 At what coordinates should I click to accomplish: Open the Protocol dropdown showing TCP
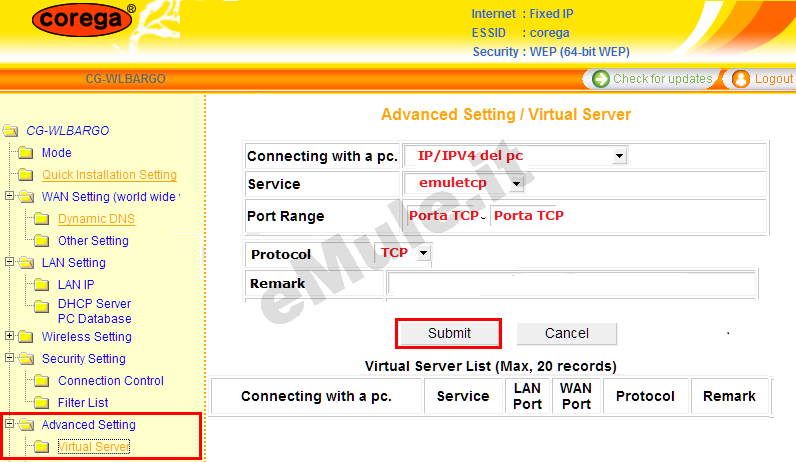click(x=423, y=254)
